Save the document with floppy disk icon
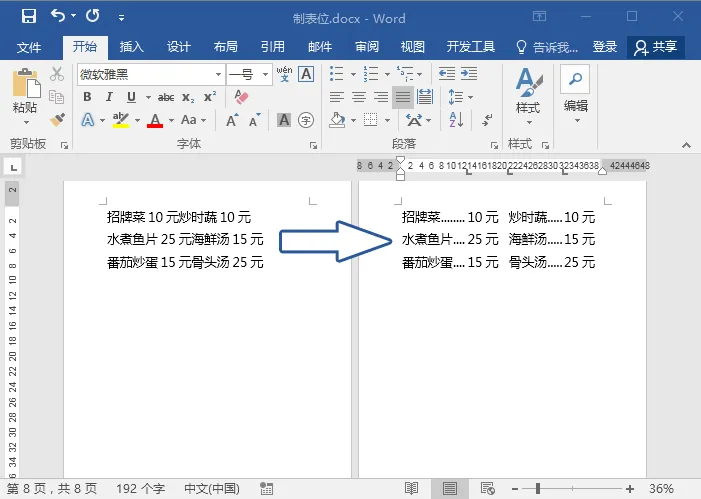The image size is (701, 499). tap(29, 17)
